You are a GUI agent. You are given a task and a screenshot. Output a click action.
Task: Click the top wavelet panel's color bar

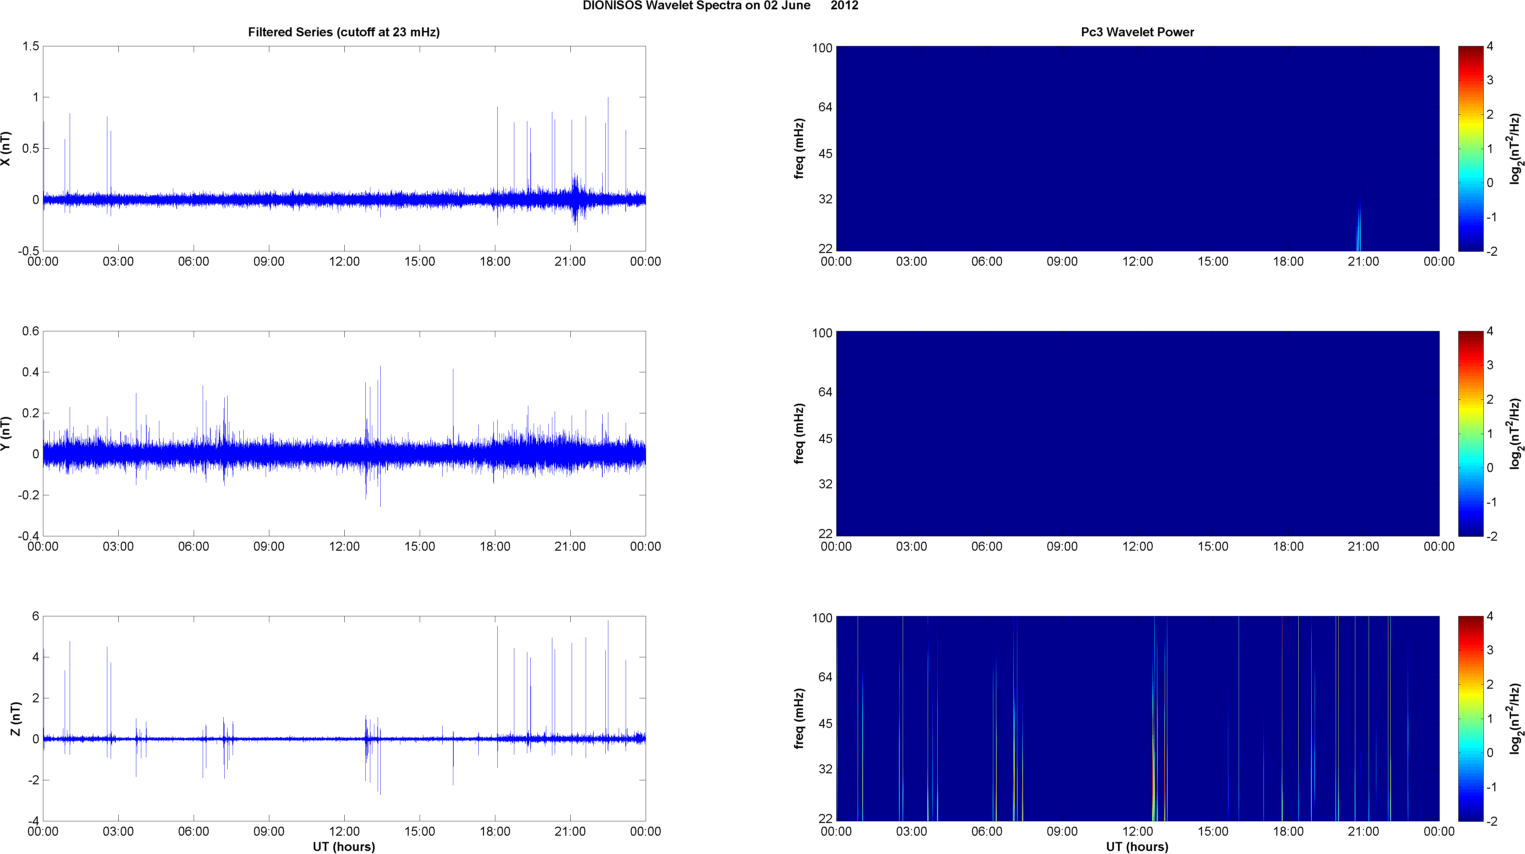point(1470,149)
